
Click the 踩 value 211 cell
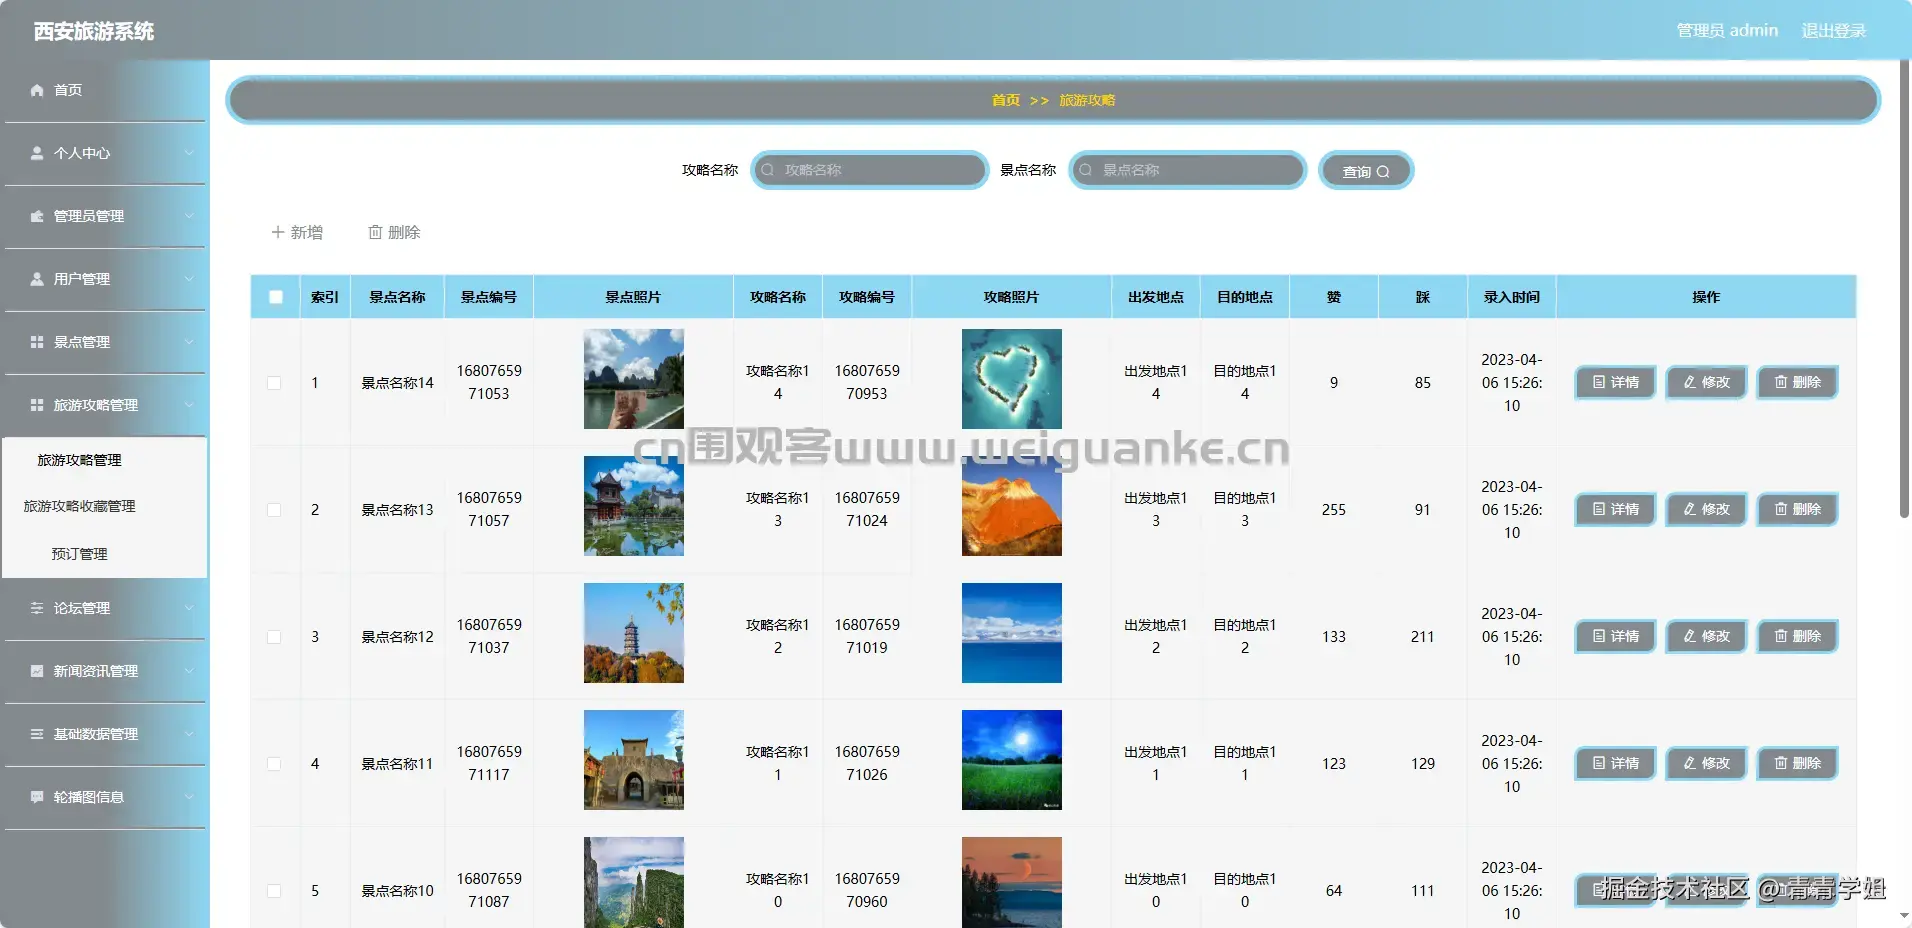(1423, 637)
